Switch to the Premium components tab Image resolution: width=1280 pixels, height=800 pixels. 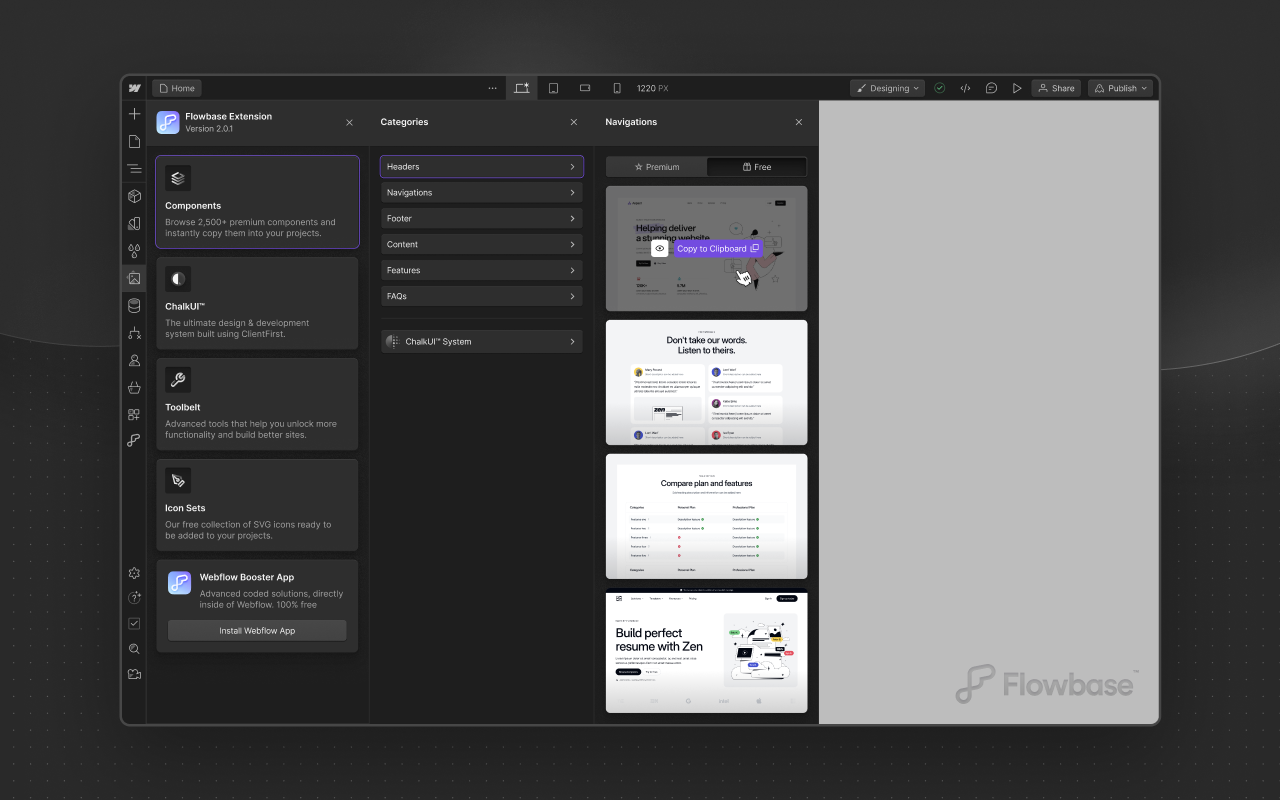coord(657,166)
